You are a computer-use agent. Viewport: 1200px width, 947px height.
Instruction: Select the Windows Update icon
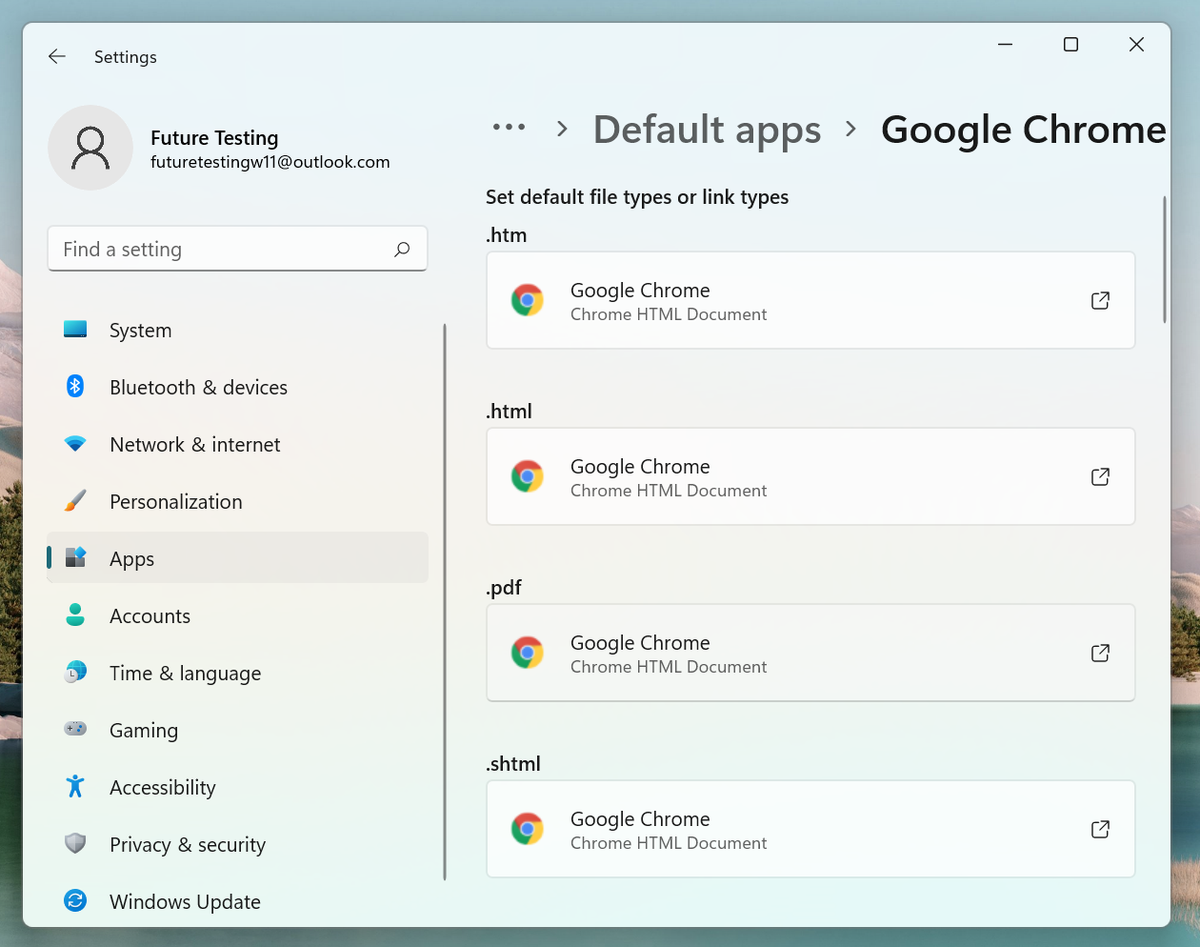click(x=75, y=901)
